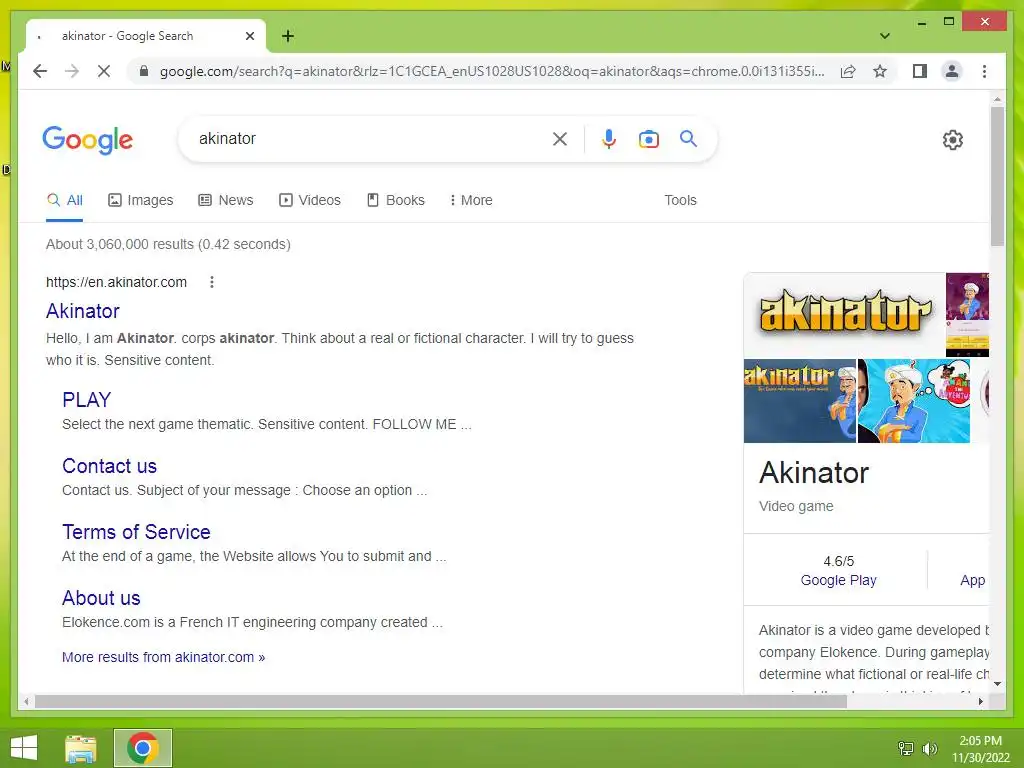Open the volume control tray icon

(929, 749)
